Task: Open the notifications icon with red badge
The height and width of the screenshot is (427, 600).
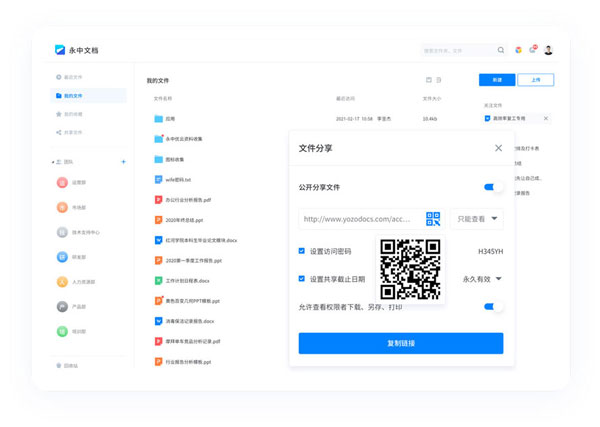Action: (x=533, y=50)
